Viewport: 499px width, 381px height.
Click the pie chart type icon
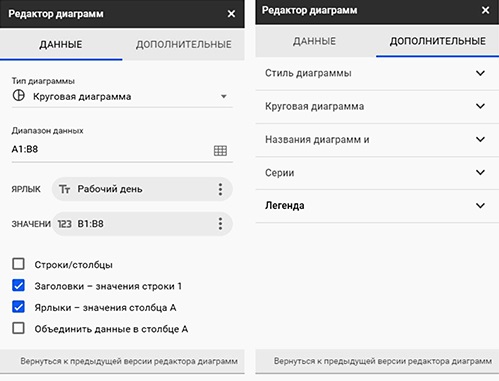coord(19,96)
